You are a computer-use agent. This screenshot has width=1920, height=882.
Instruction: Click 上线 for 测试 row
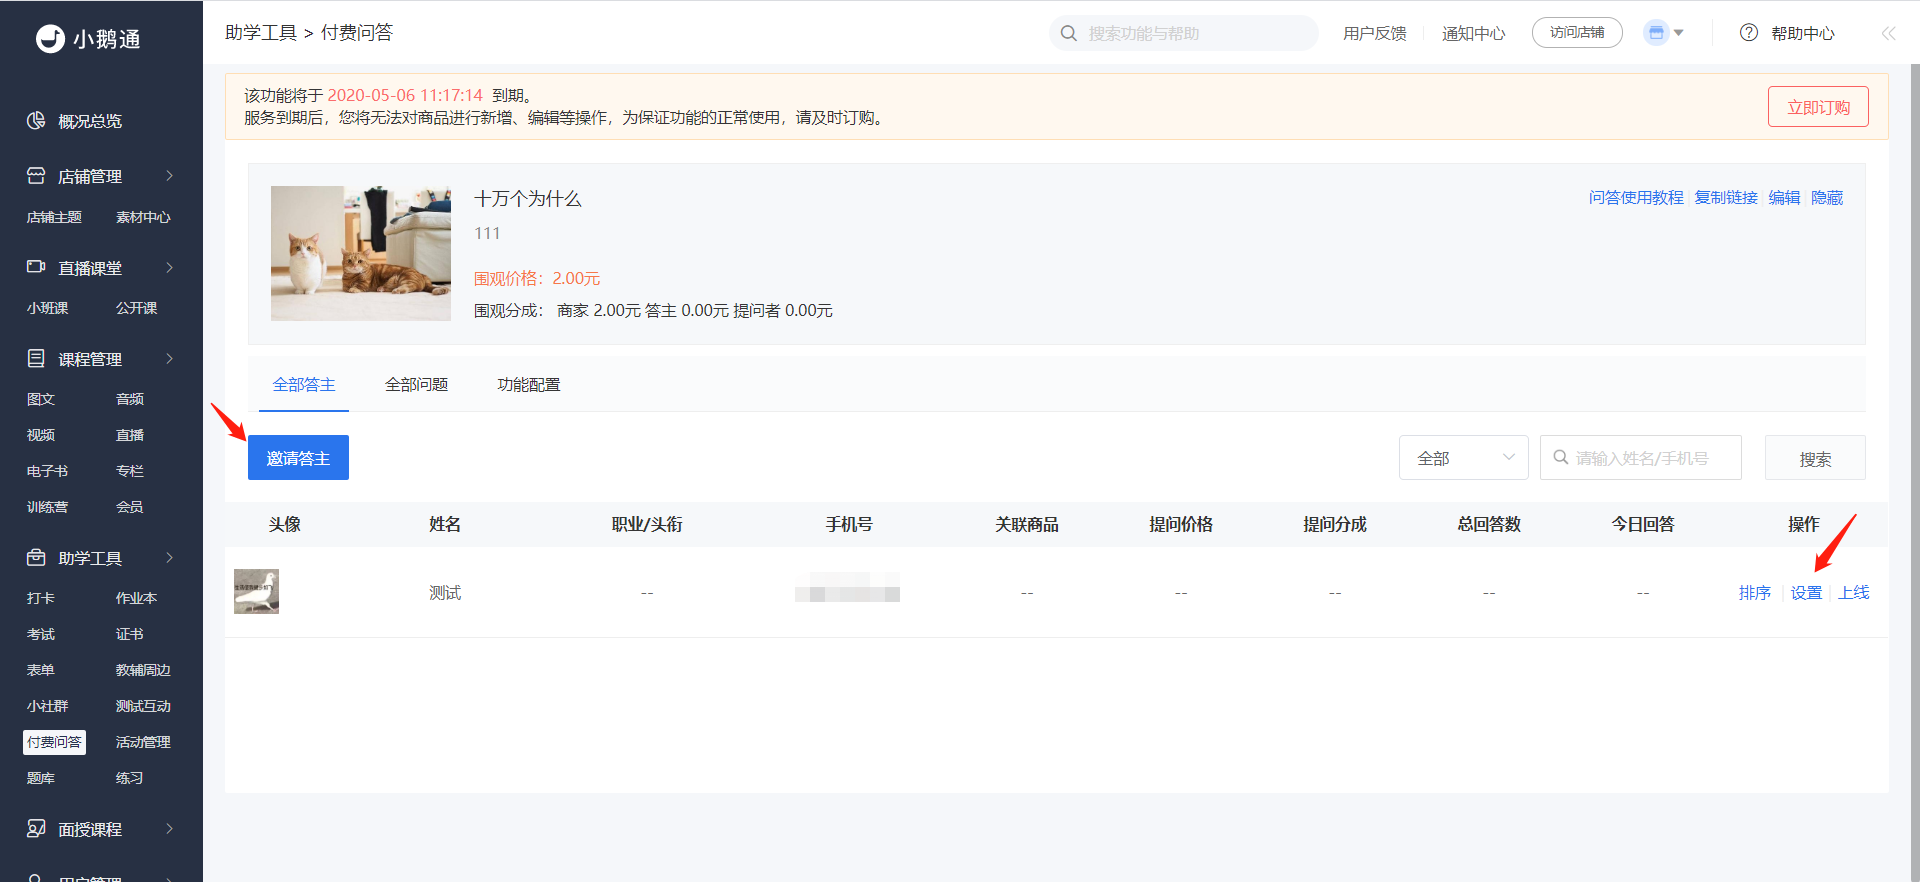pos(1854,593)
